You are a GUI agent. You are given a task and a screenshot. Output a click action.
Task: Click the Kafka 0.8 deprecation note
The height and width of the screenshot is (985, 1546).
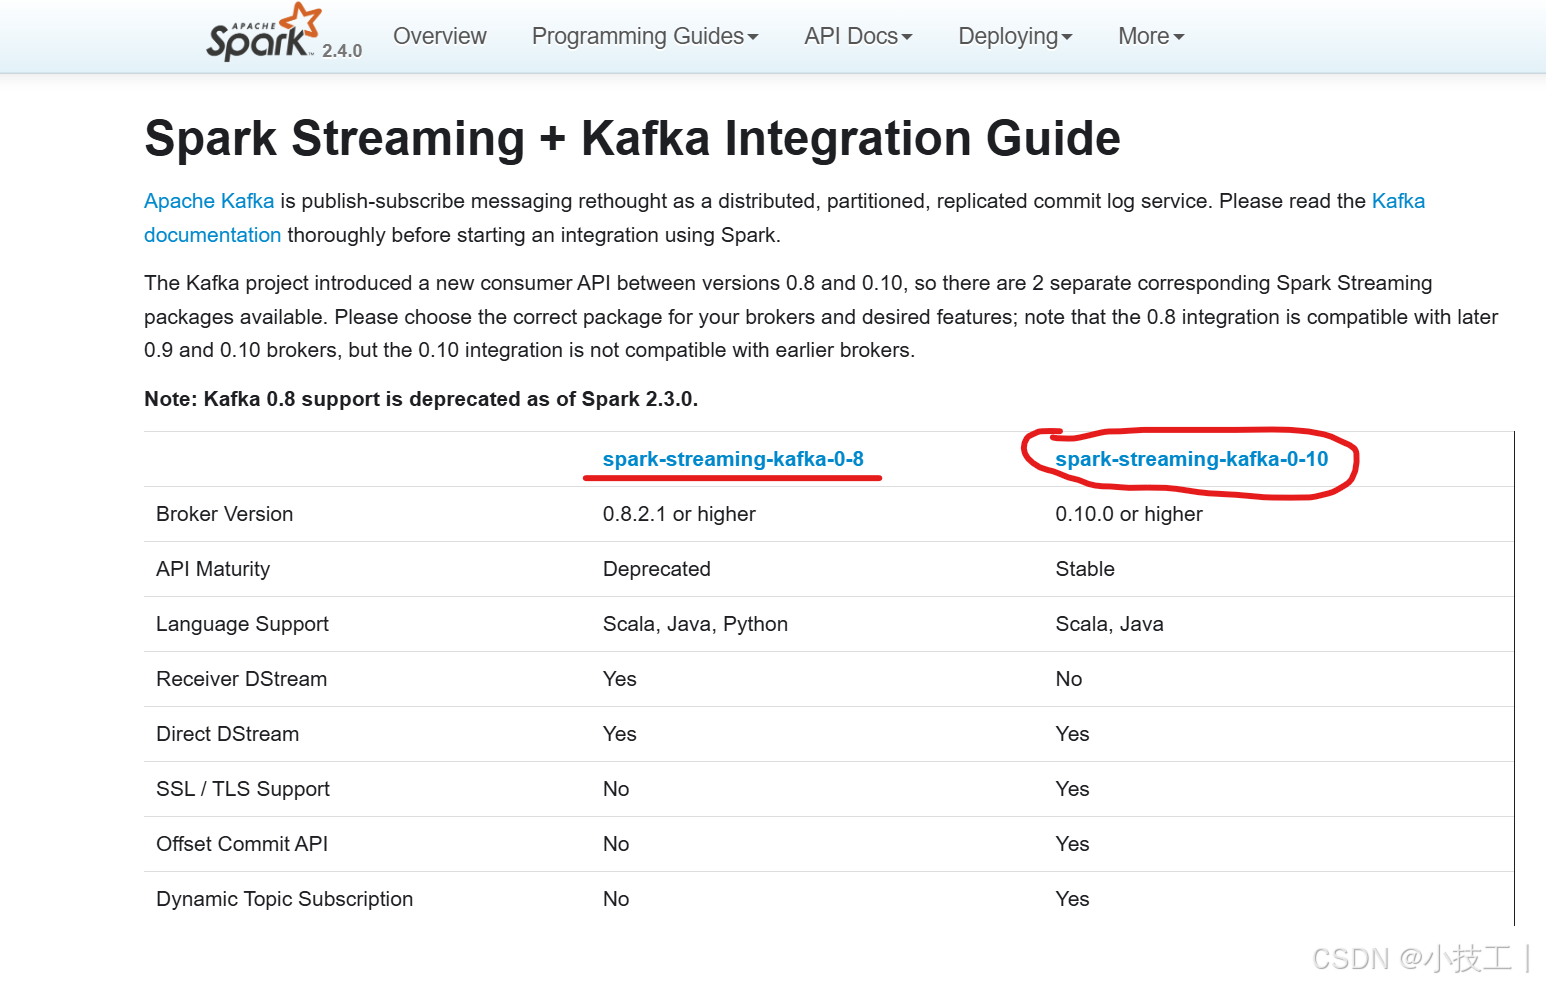pos(421,399)
